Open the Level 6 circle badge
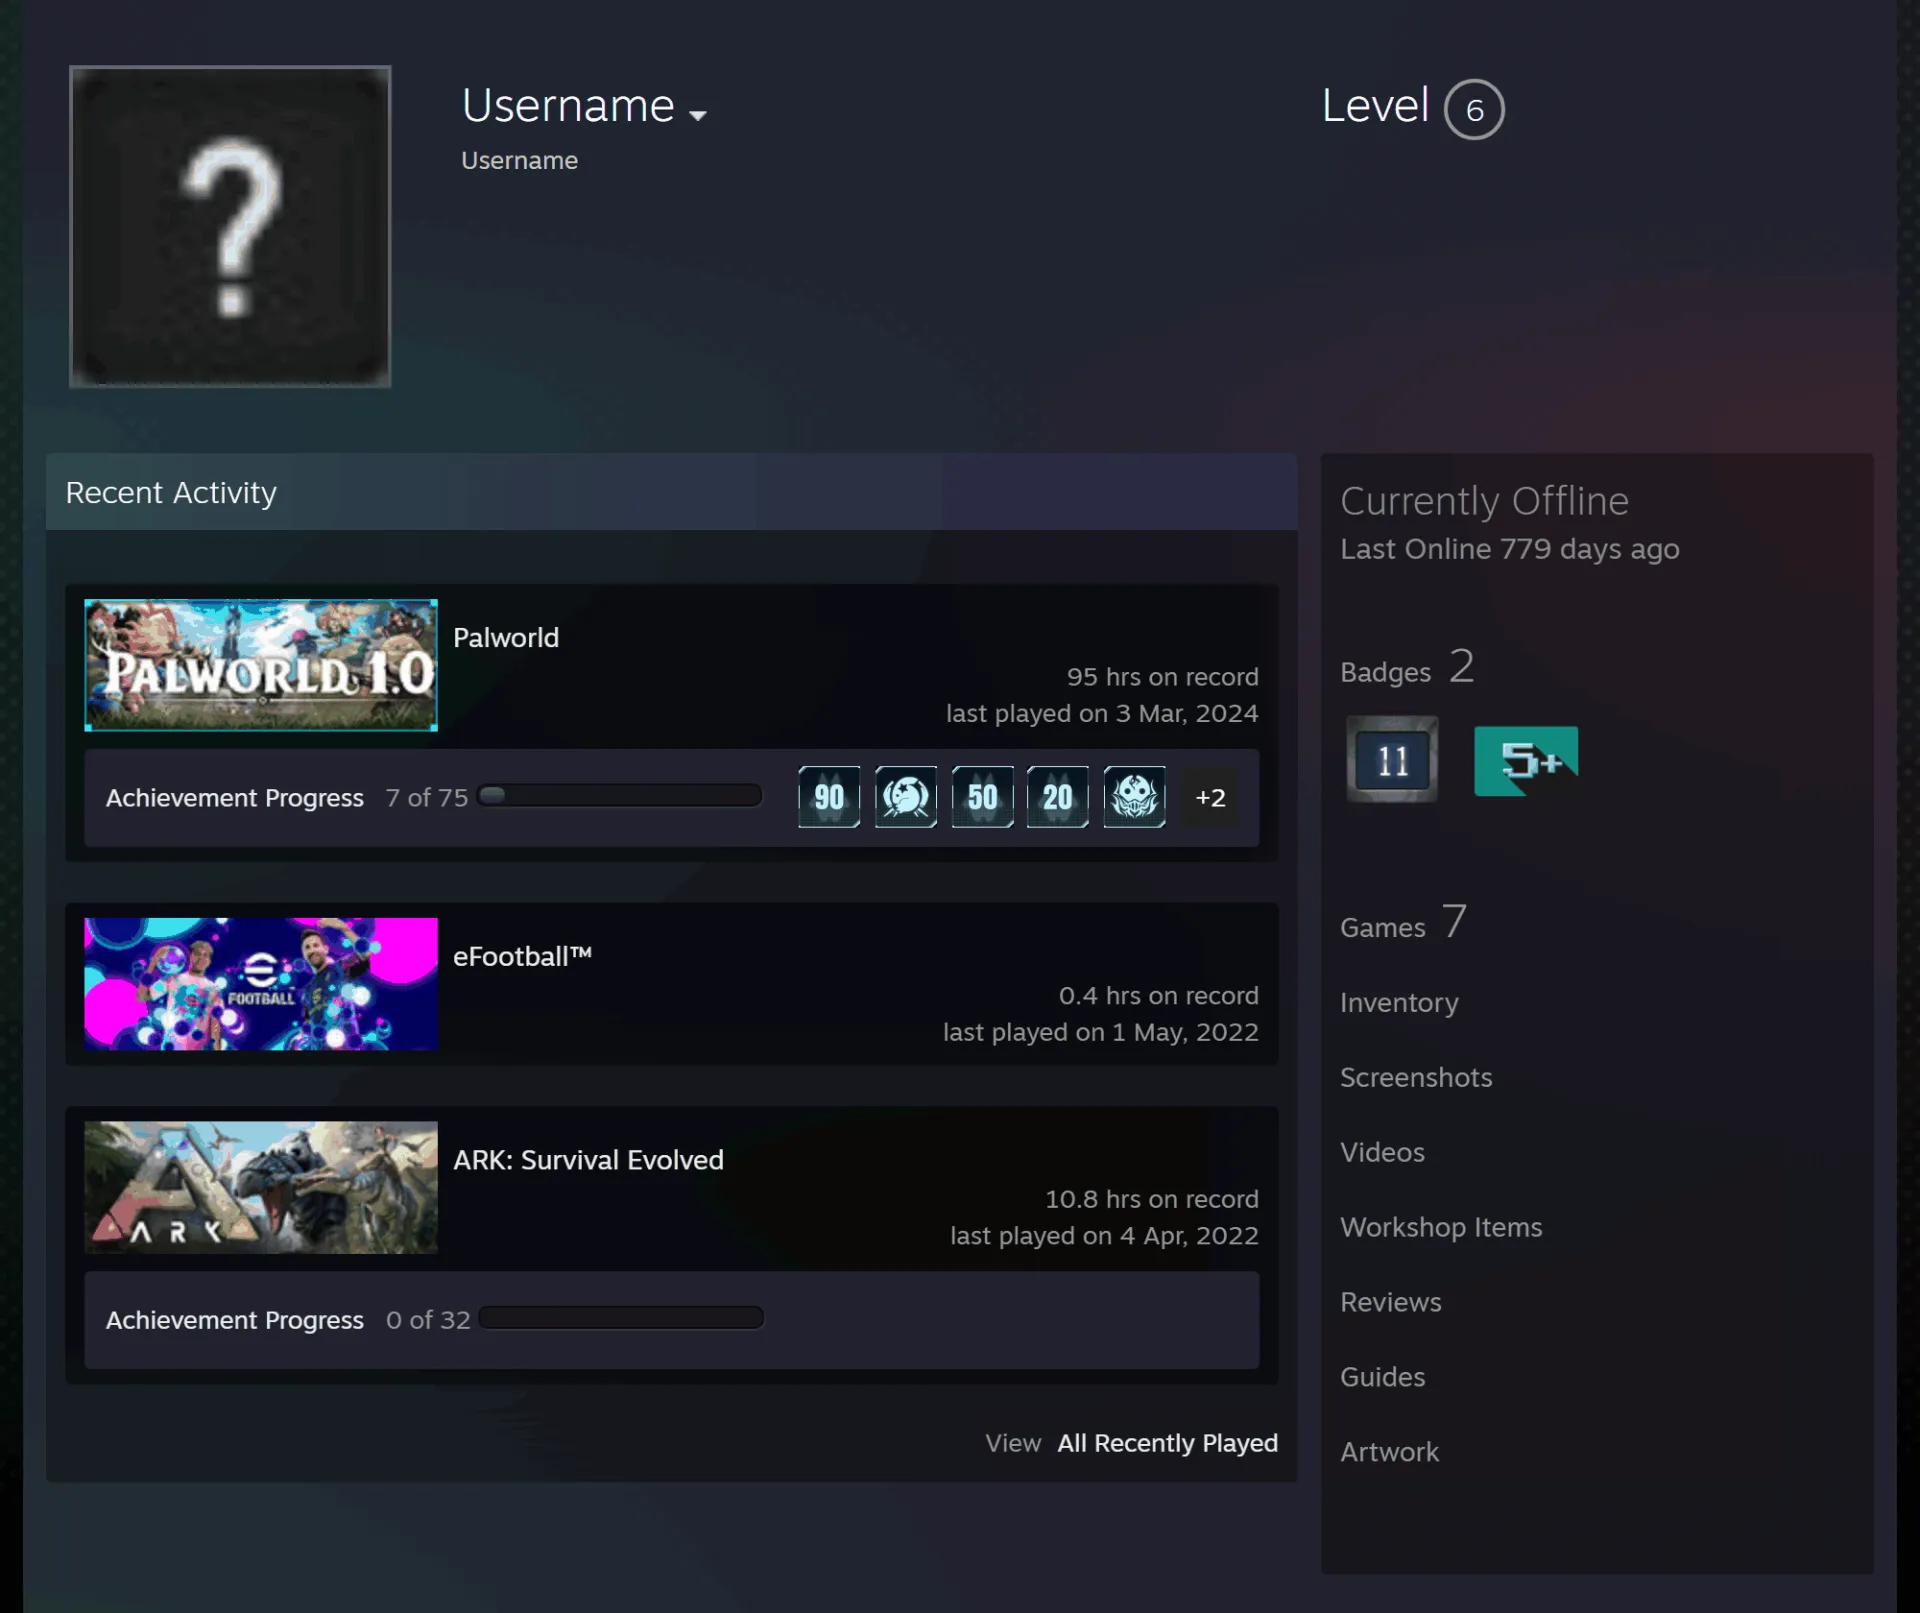The width and height of the screenshot is (1920, 1613). coord(1474,109)
